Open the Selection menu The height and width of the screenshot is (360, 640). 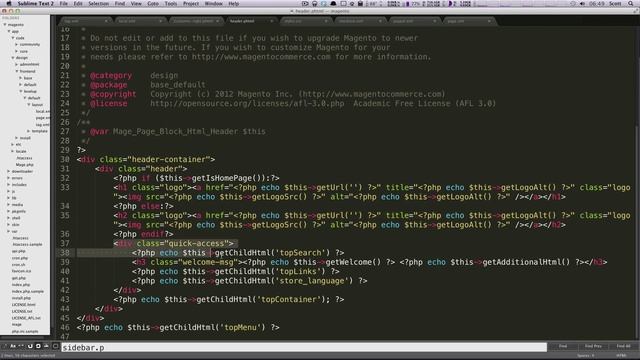pyautogui.click(x=99, y=3)
